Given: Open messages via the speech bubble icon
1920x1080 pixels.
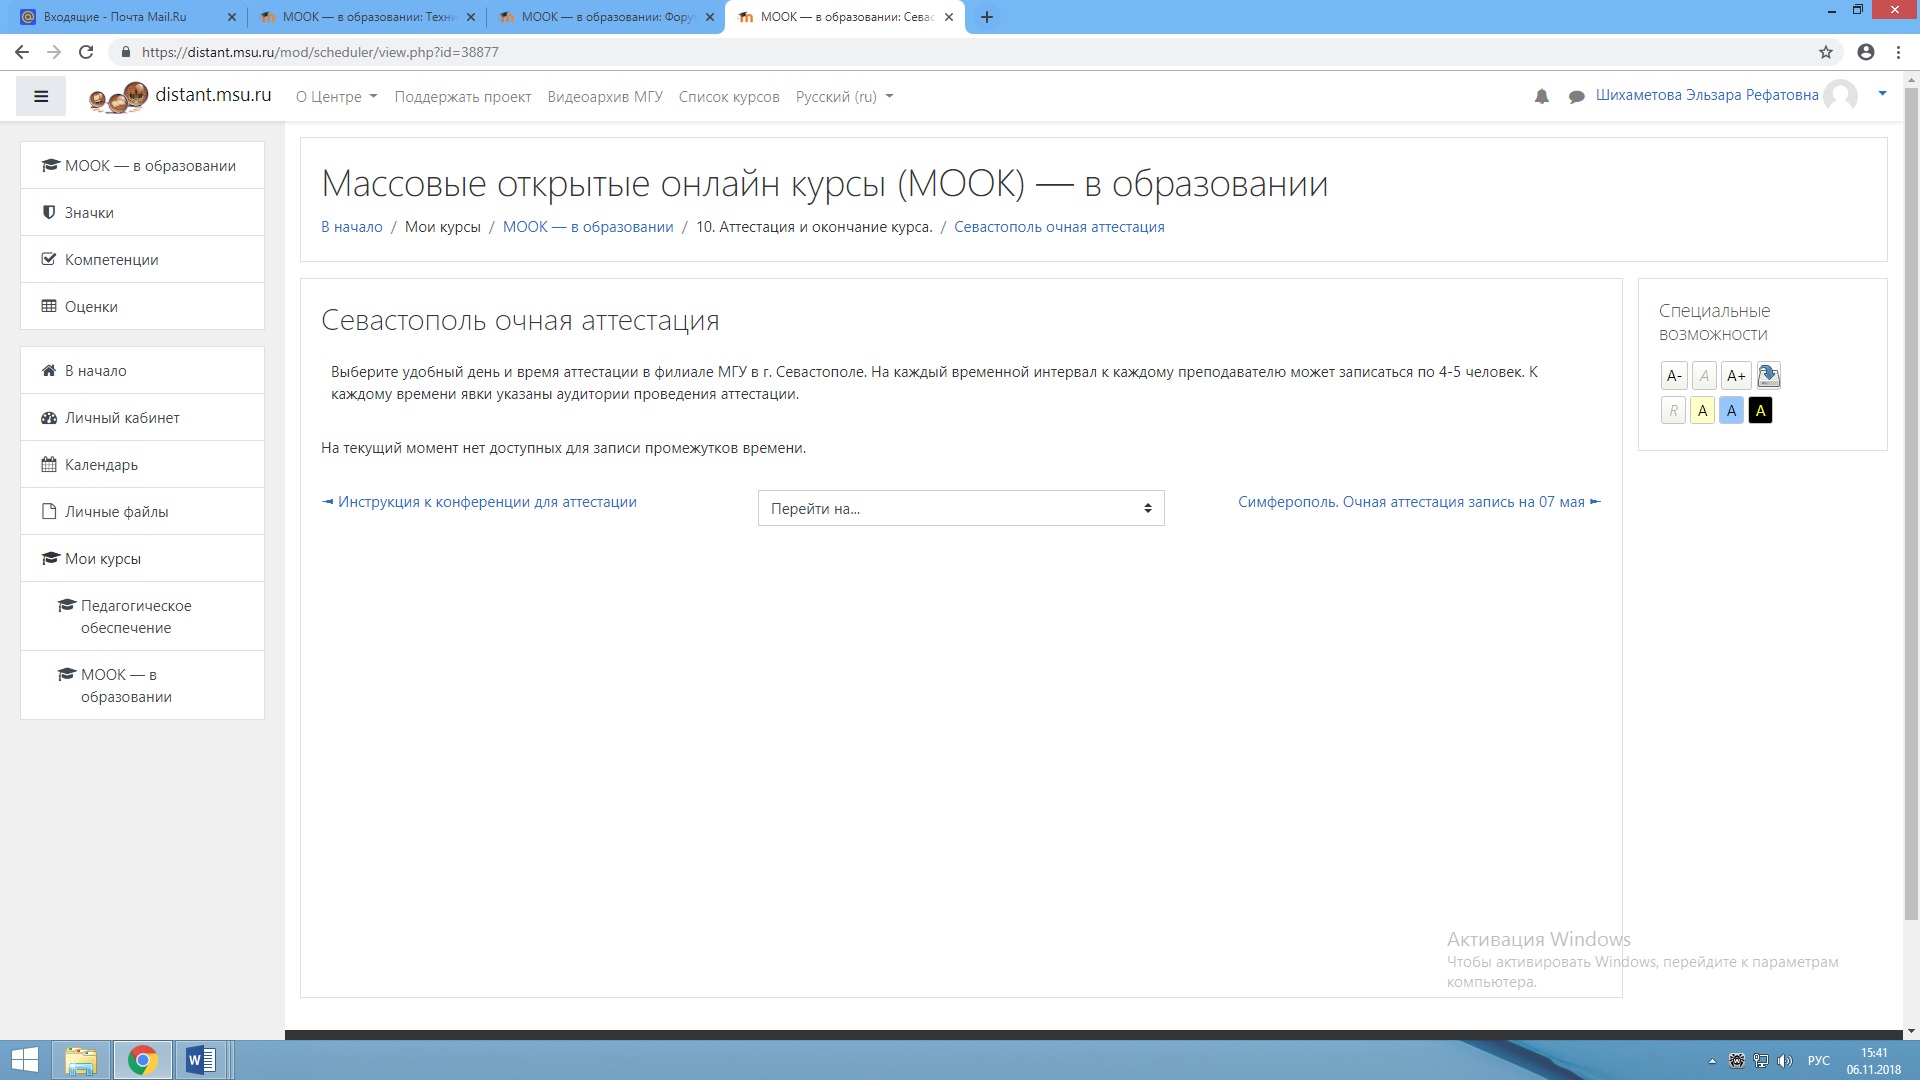Looking at the screenshot, I should point(1577,97).
